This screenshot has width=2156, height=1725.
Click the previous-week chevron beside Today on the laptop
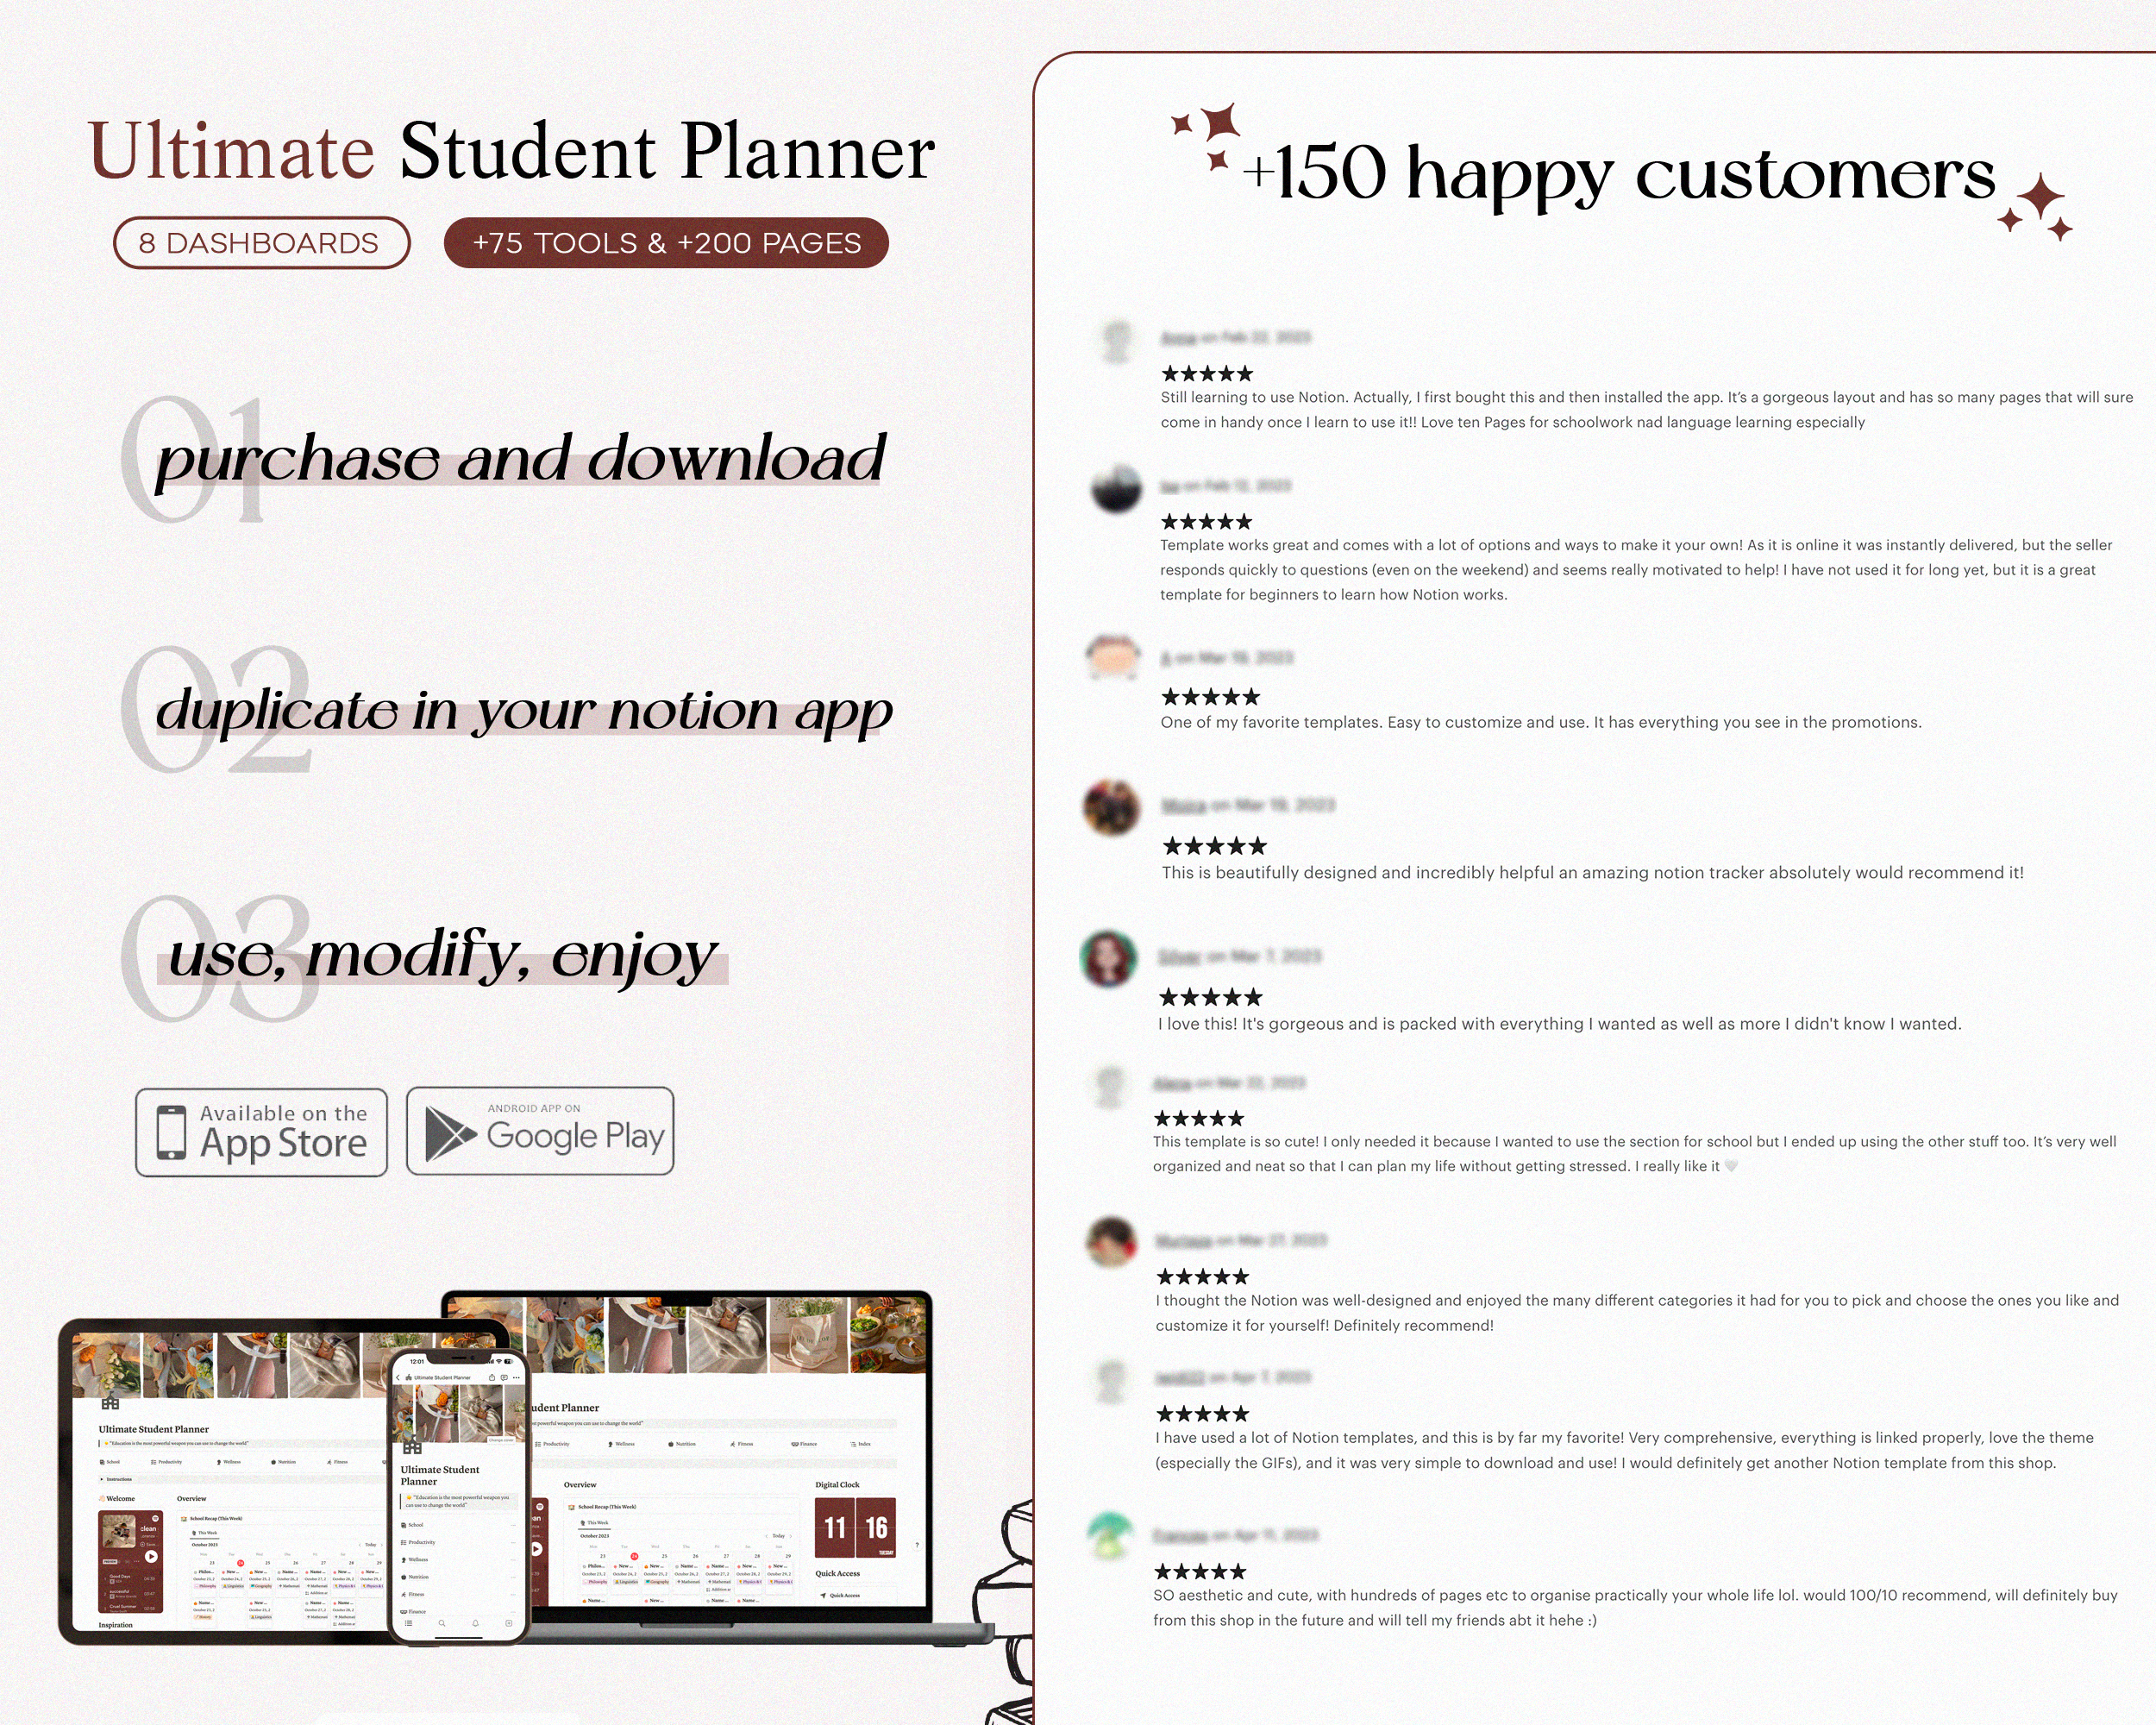[767, 1536]
